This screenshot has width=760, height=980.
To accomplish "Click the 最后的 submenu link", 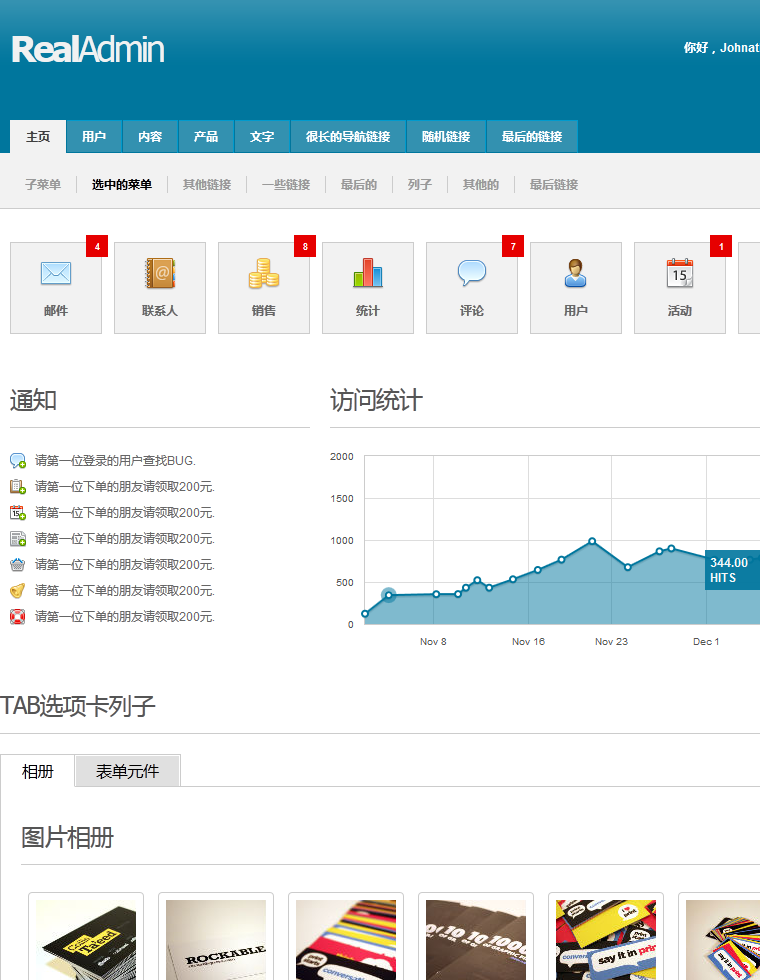I will point(359,184).
